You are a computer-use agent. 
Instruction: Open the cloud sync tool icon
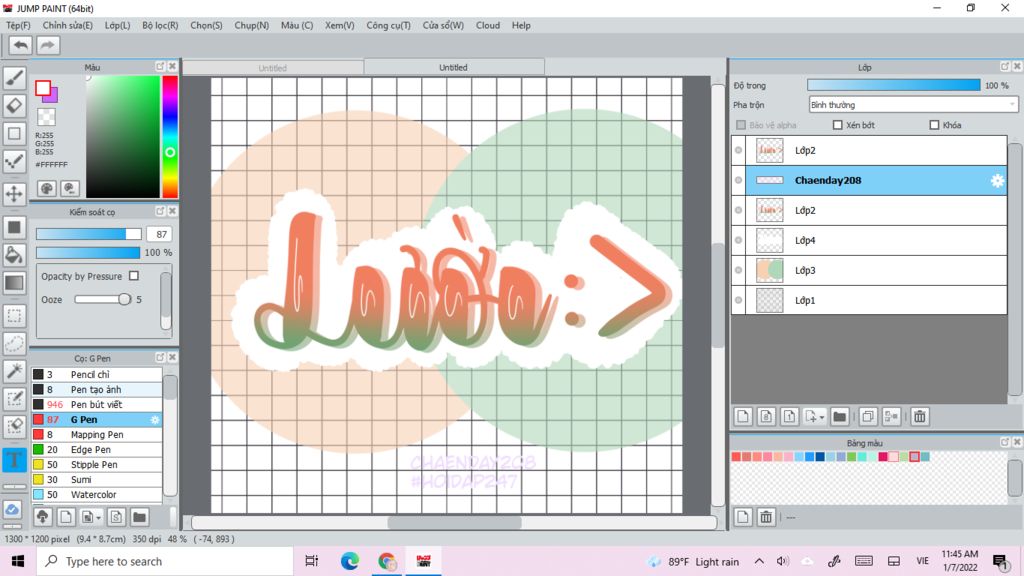[12, 509]
